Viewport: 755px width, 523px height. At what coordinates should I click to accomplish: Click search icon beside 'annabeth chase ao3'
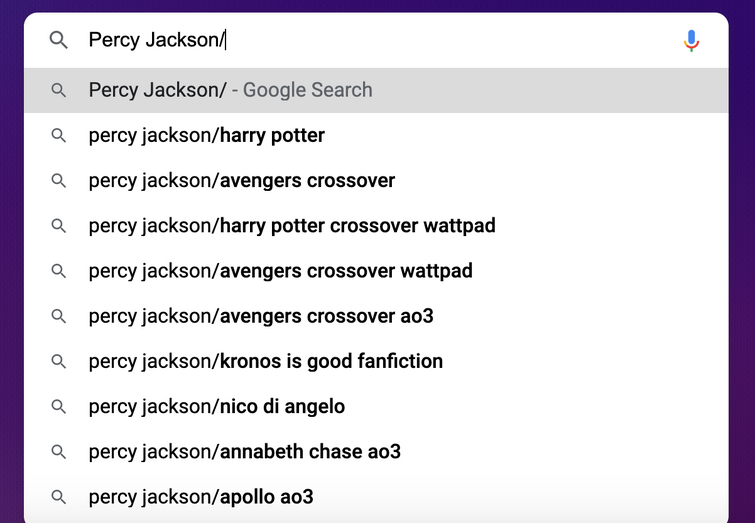point(59,452)
